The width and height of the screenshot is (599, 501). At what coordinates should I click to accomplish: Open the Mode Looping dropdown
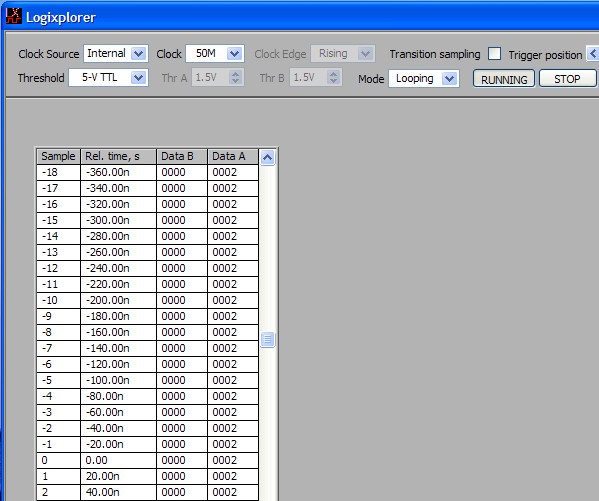point(450,79)
